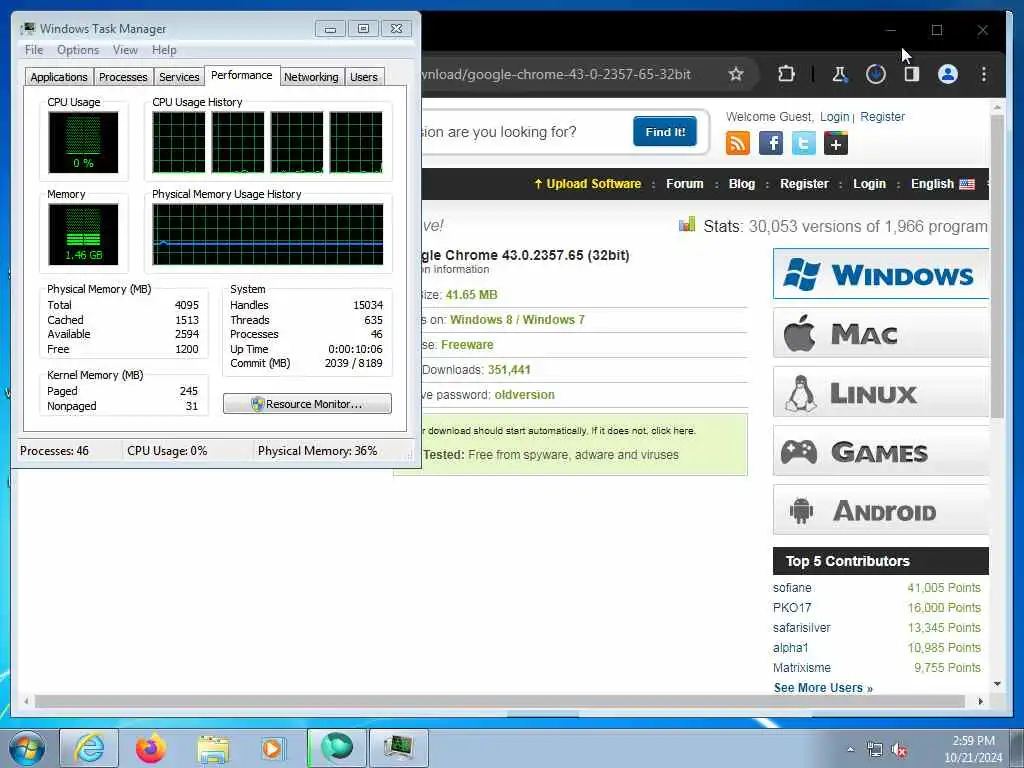Click the Twitter icon on the page
The width and height of the screenshot is (1024, 768).
pos(803,143)
